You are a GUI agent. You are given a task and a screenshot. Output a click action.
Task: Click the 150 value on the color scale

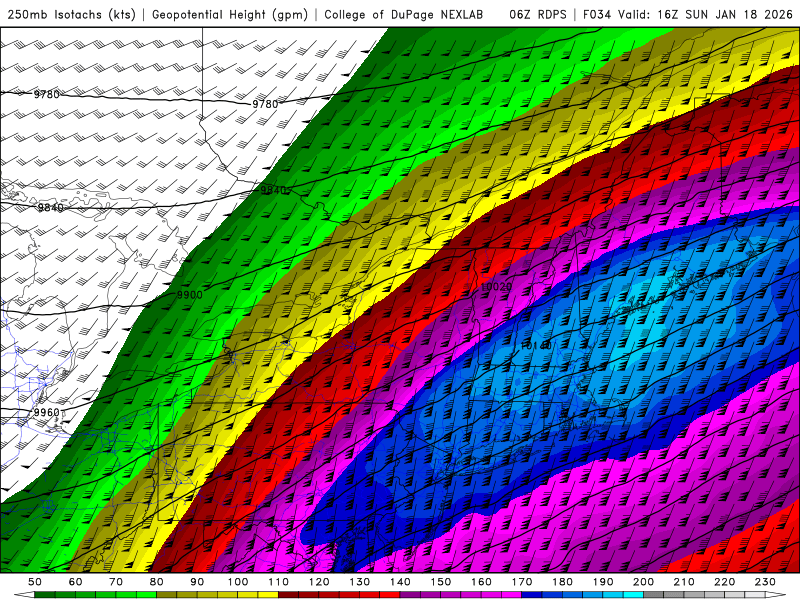click(x=440, y=582)
